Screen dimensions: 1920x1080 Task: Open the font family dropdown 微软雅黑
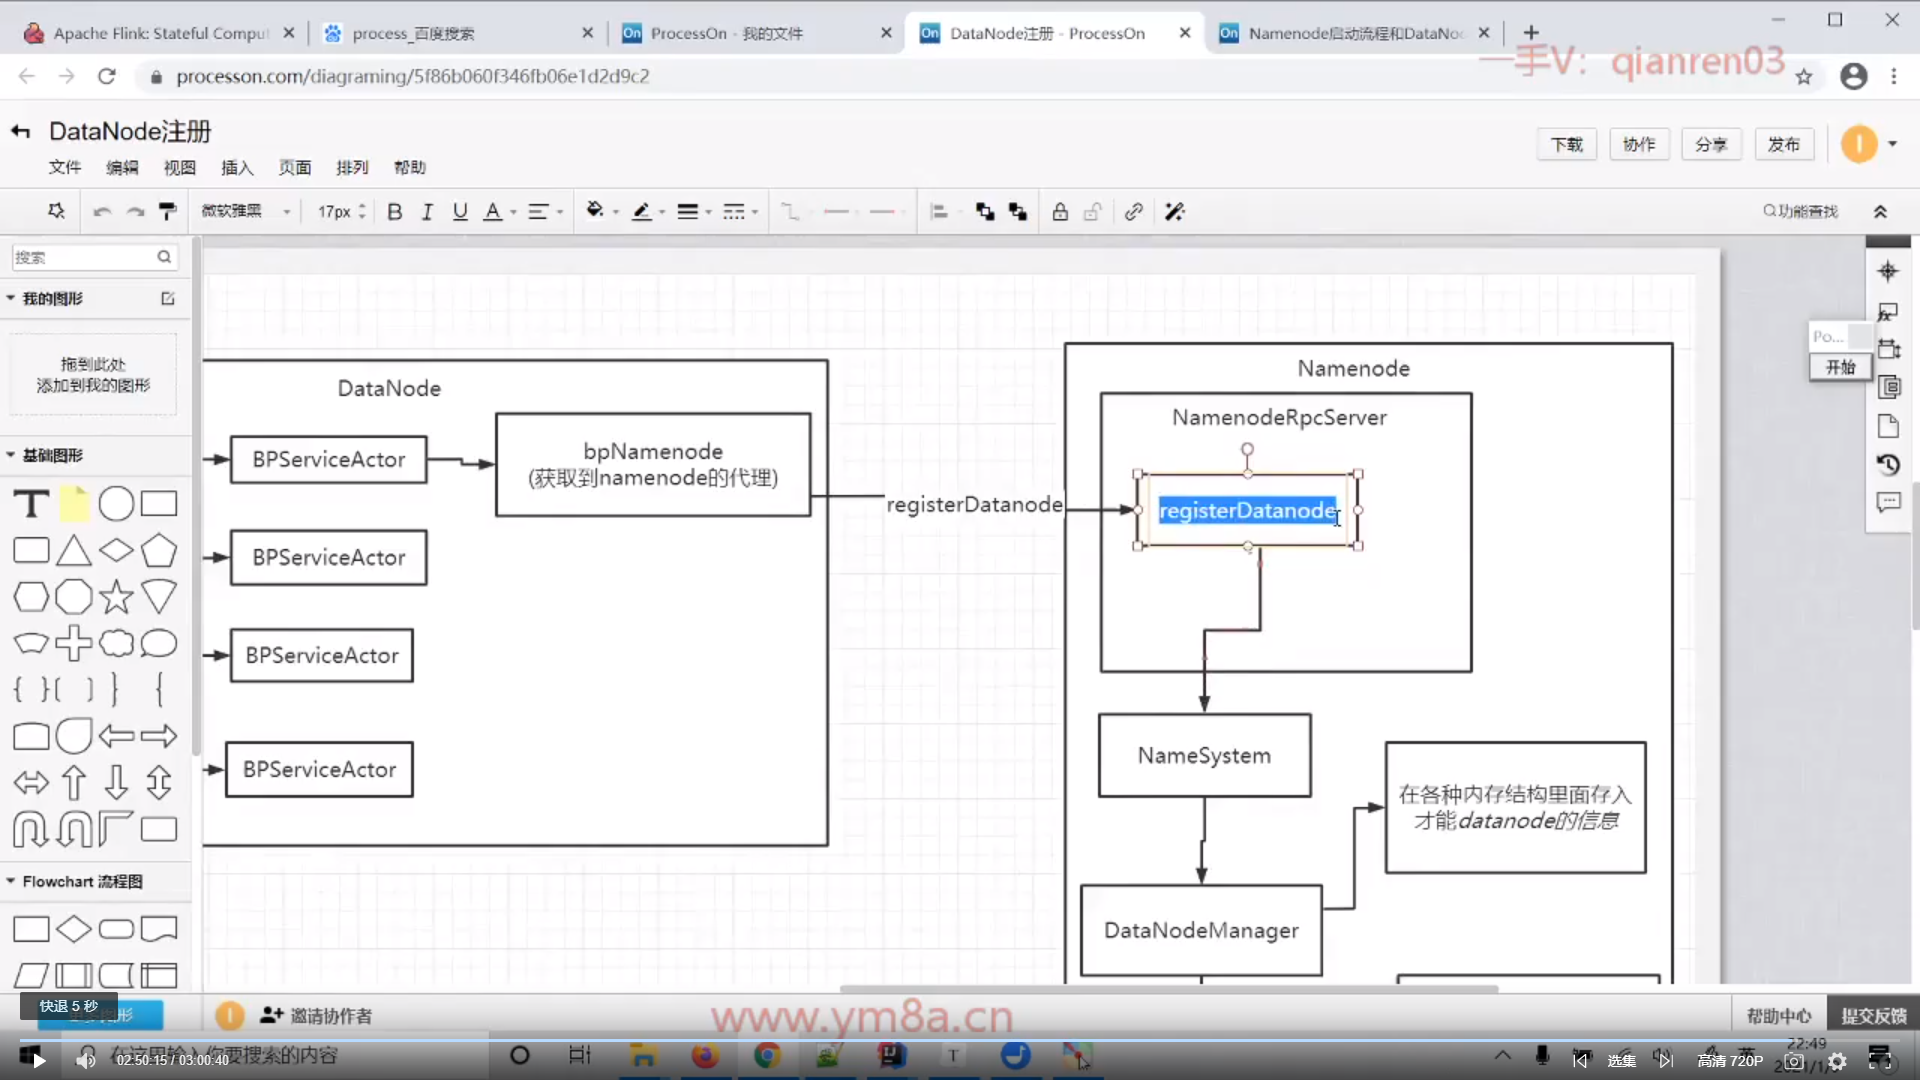tap(245, 211)
